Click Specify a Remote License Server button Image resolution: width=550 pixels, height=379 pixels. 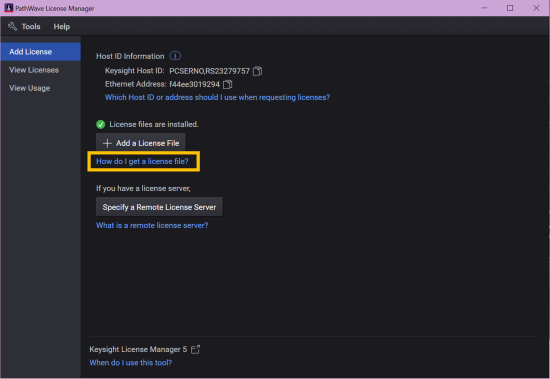pyautogui.click(x=159, y=207)
